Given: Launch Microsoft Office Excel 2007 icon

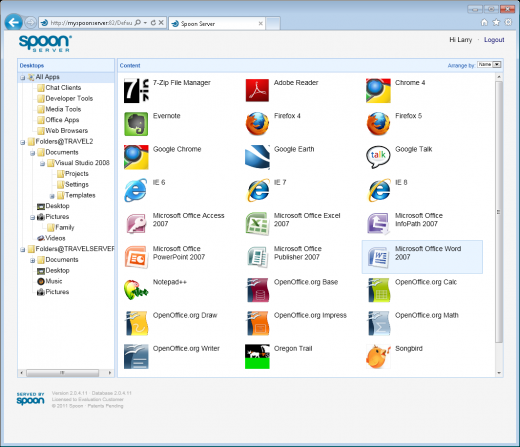Looking at the screenshot, I should point(257,223).
